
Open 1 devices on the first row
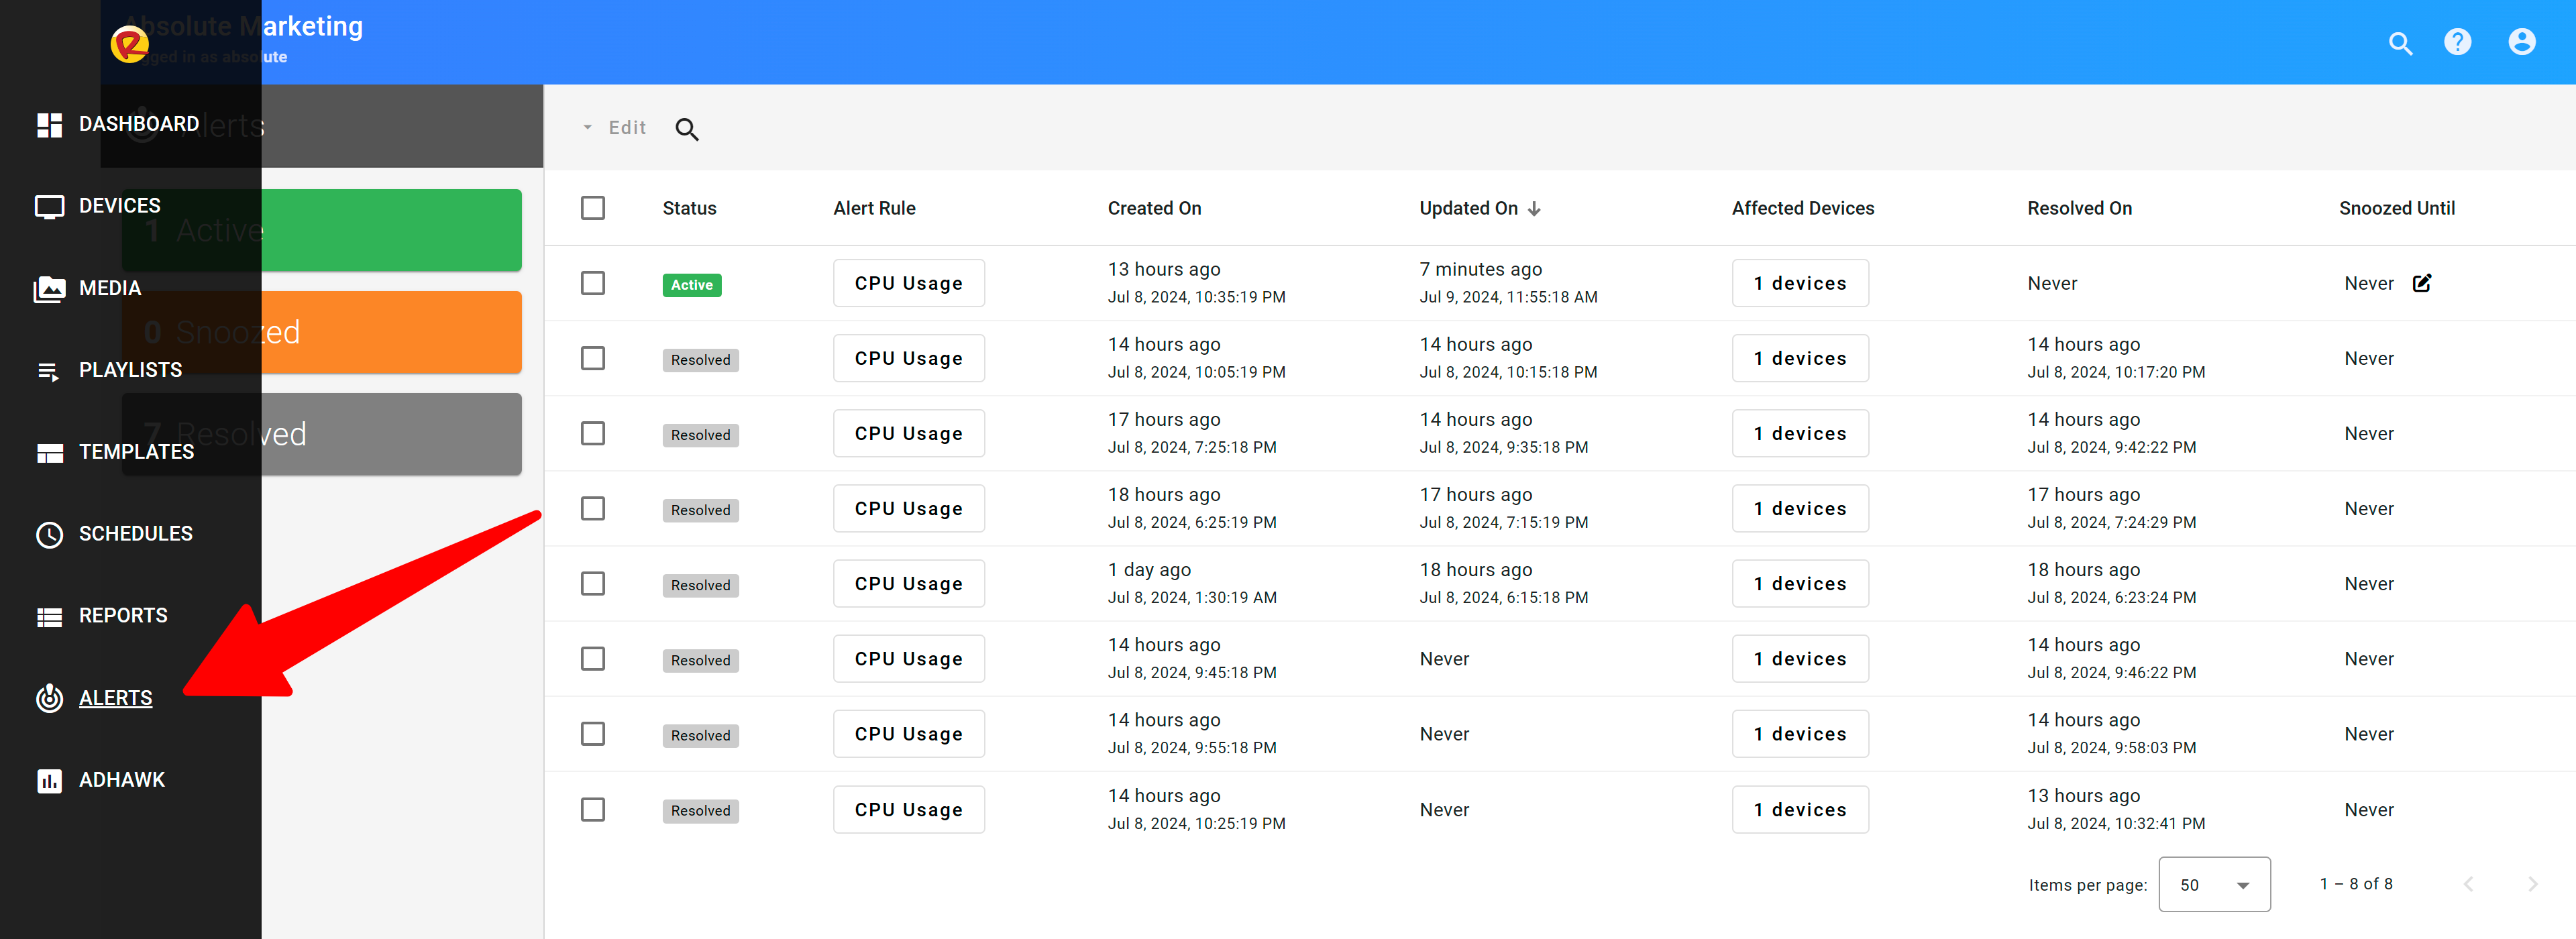pos(1799,283)
